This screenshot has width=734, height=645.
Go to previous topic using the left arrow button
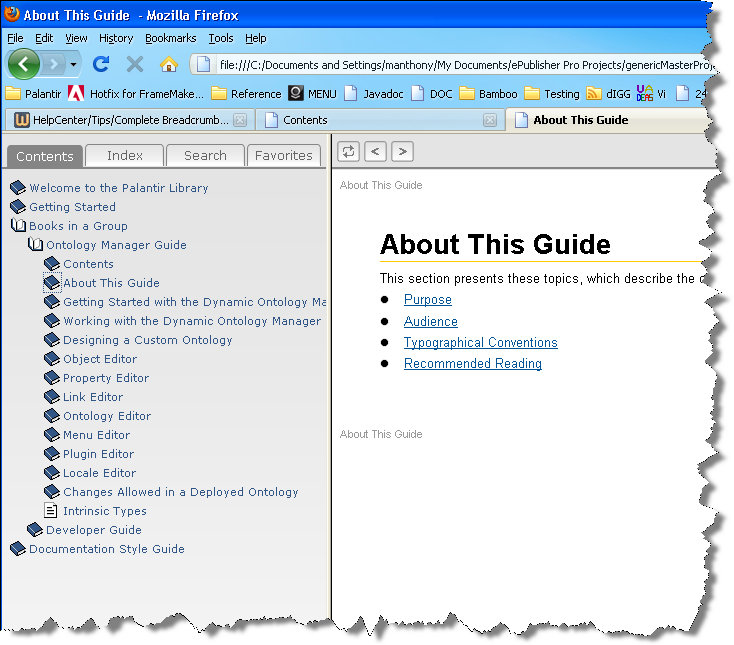point(375,151)
